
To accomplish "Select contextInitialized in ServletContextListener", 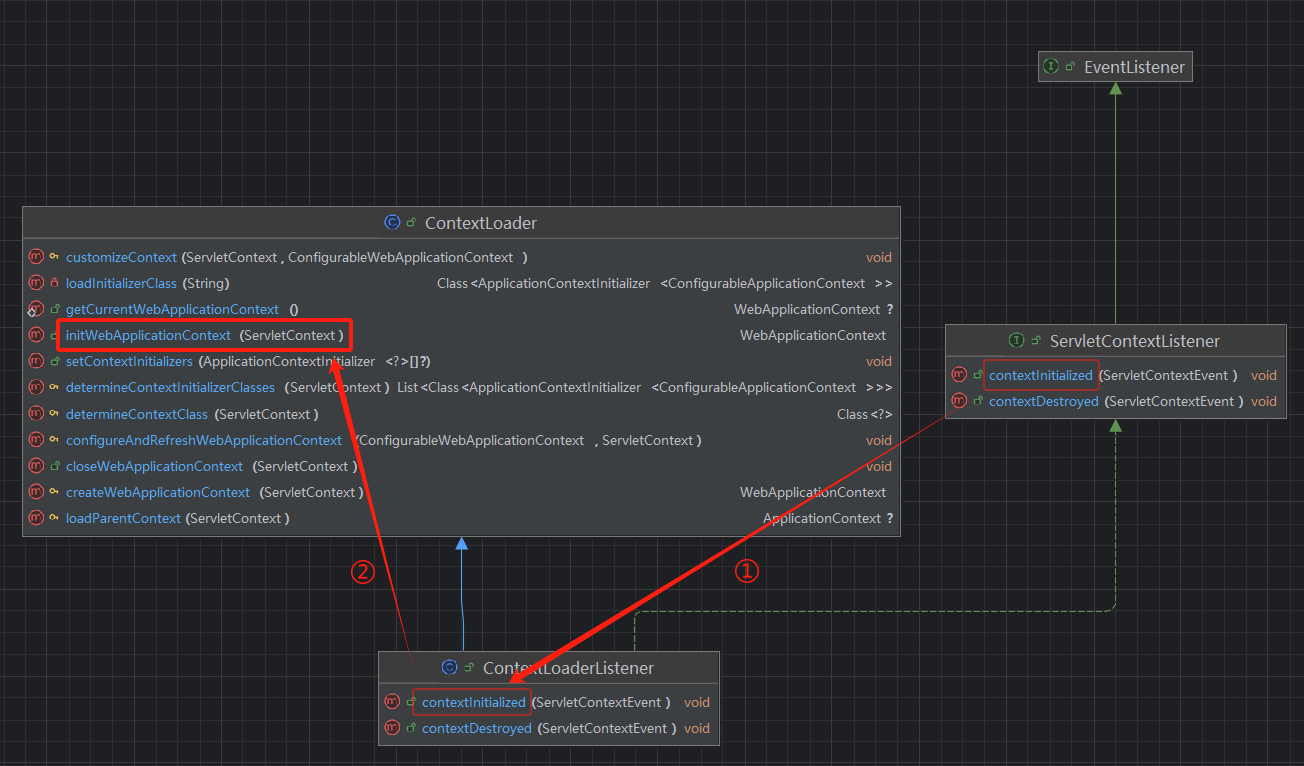I will (x=1040, y=375).
